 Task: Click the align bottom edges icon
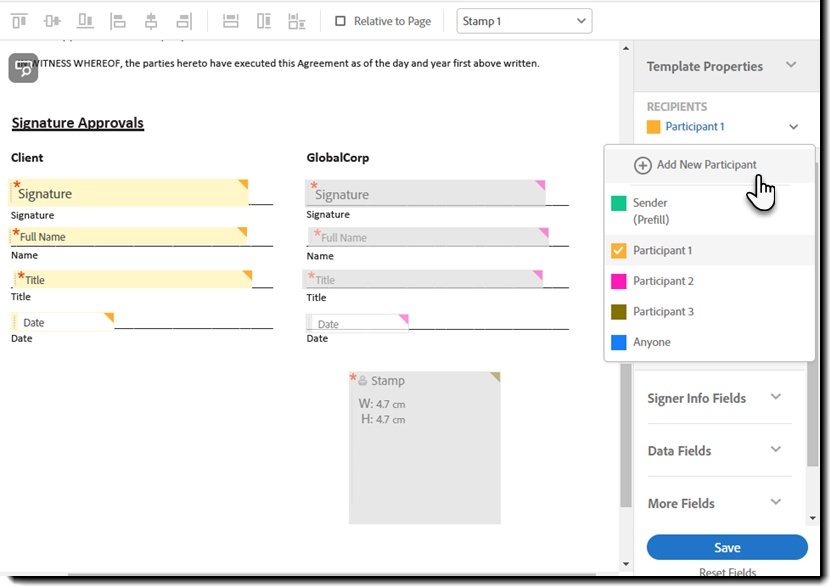pyautogui.click(x=86, y=21)
